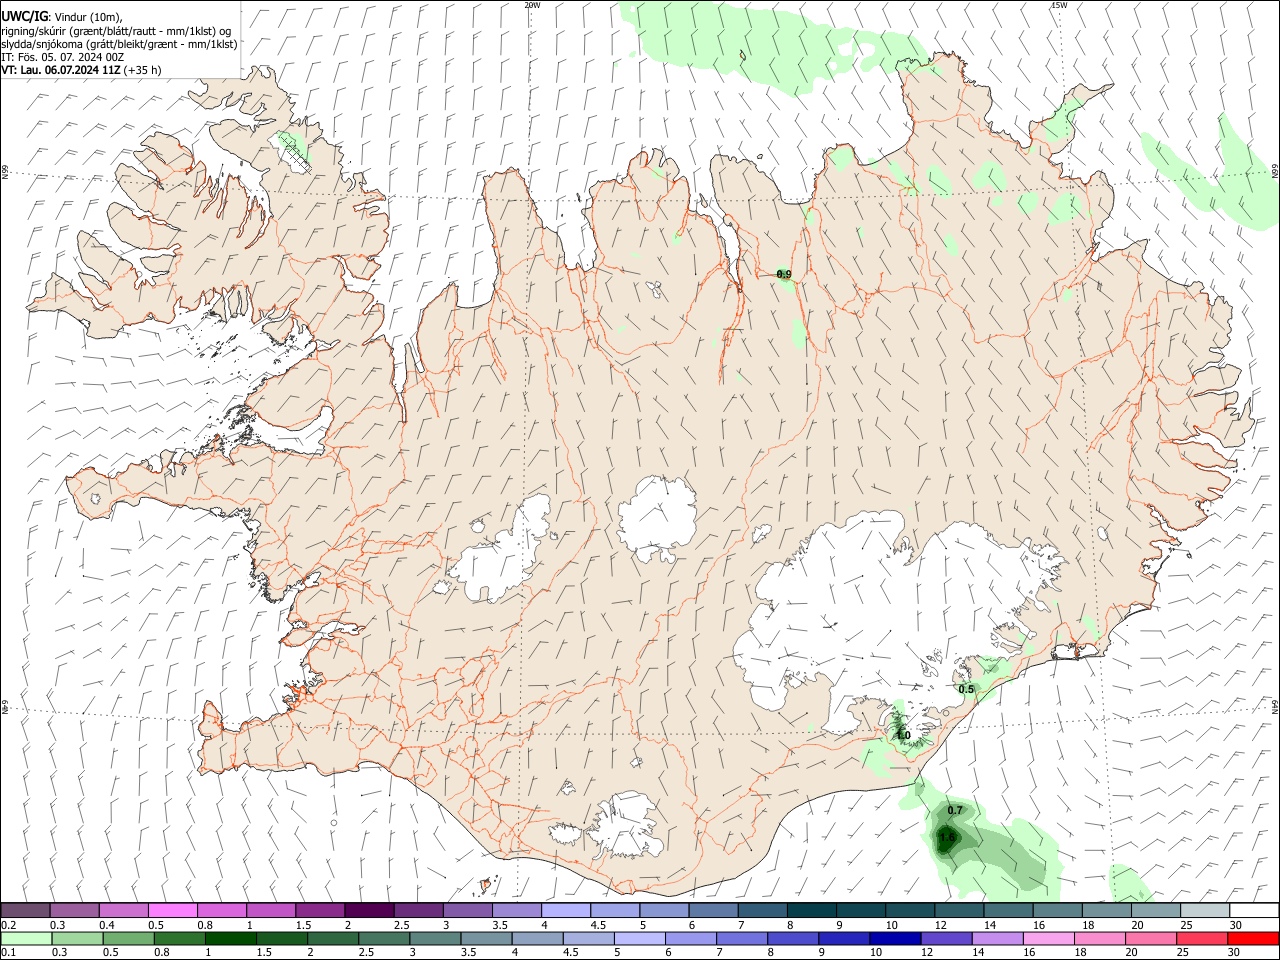Click the 'slydda/snjókoma' legend description line

pyautogui.click(x=119, y=44)
